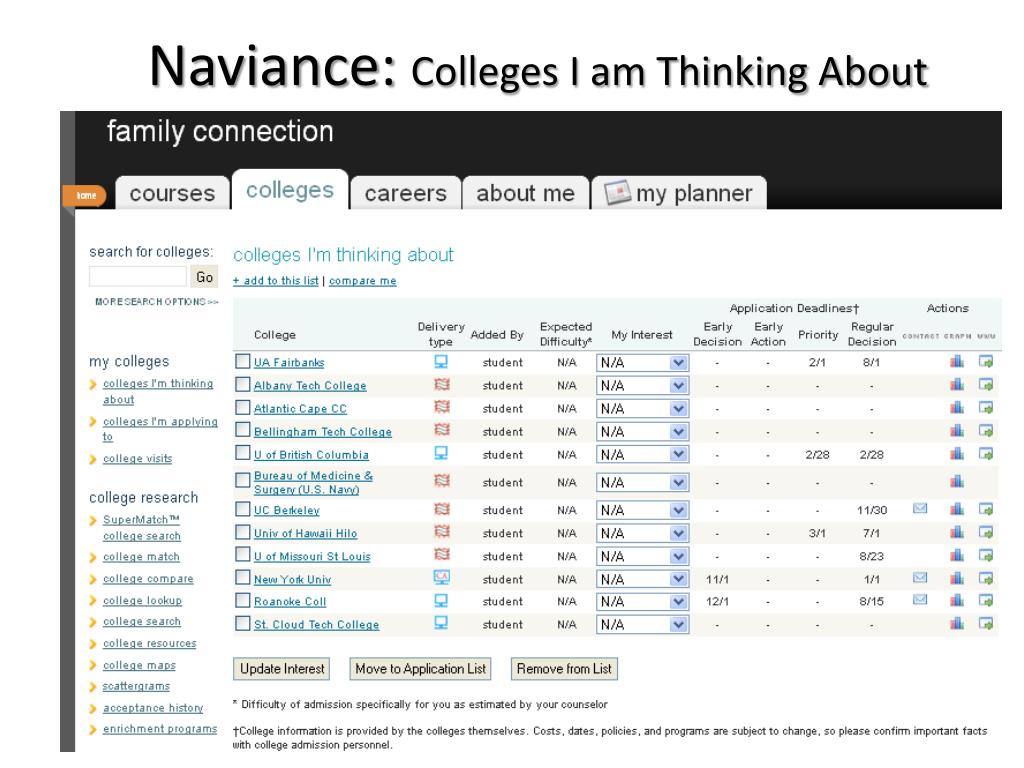Click the delivery type icon for New York Univ
The width and height of the screenshot is (1024, 768).
pos(441,577)
